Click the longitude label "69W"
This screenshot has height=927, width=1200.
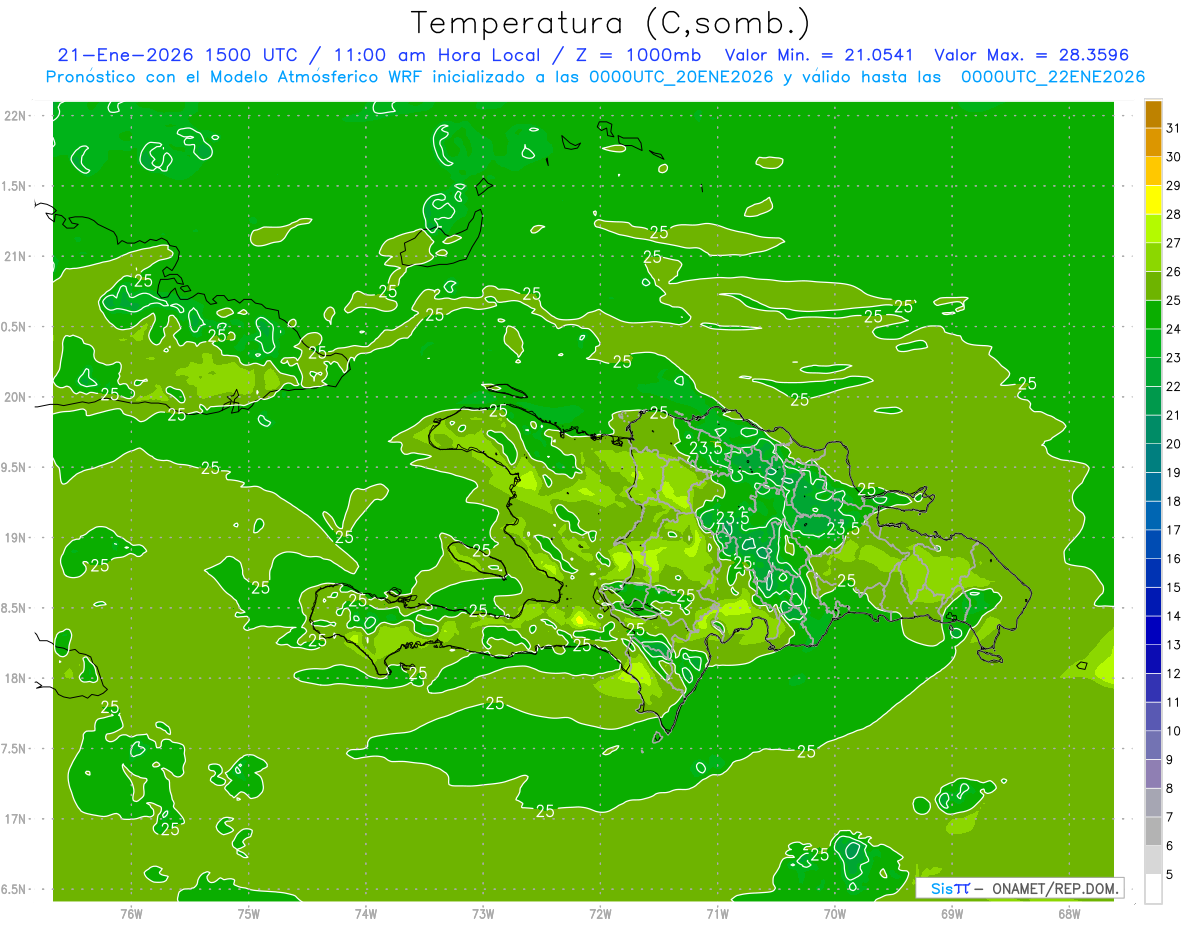[952, 914]
